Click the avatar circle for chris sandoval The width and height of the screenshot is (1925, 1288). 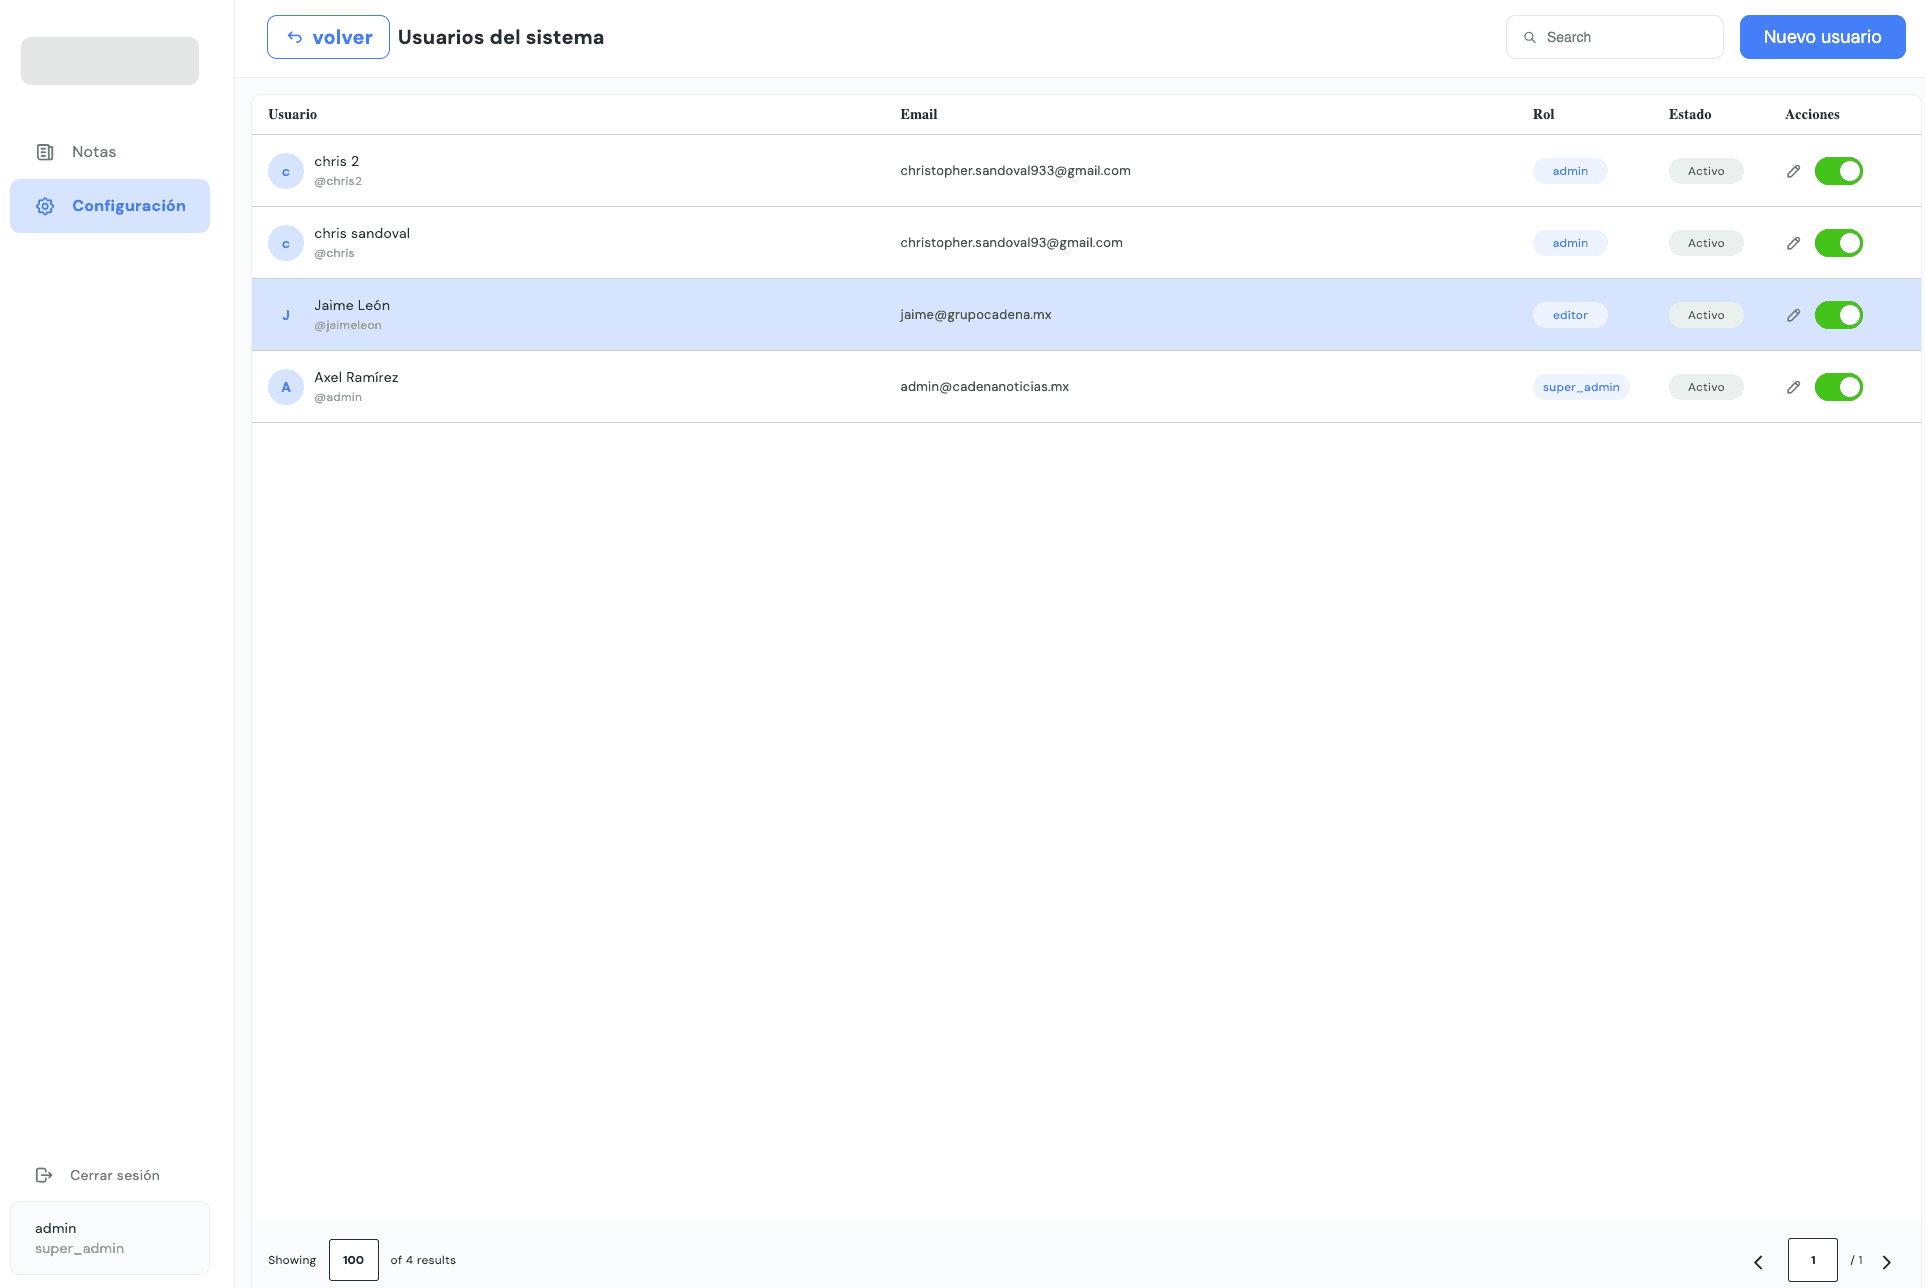tap(286, 243)
